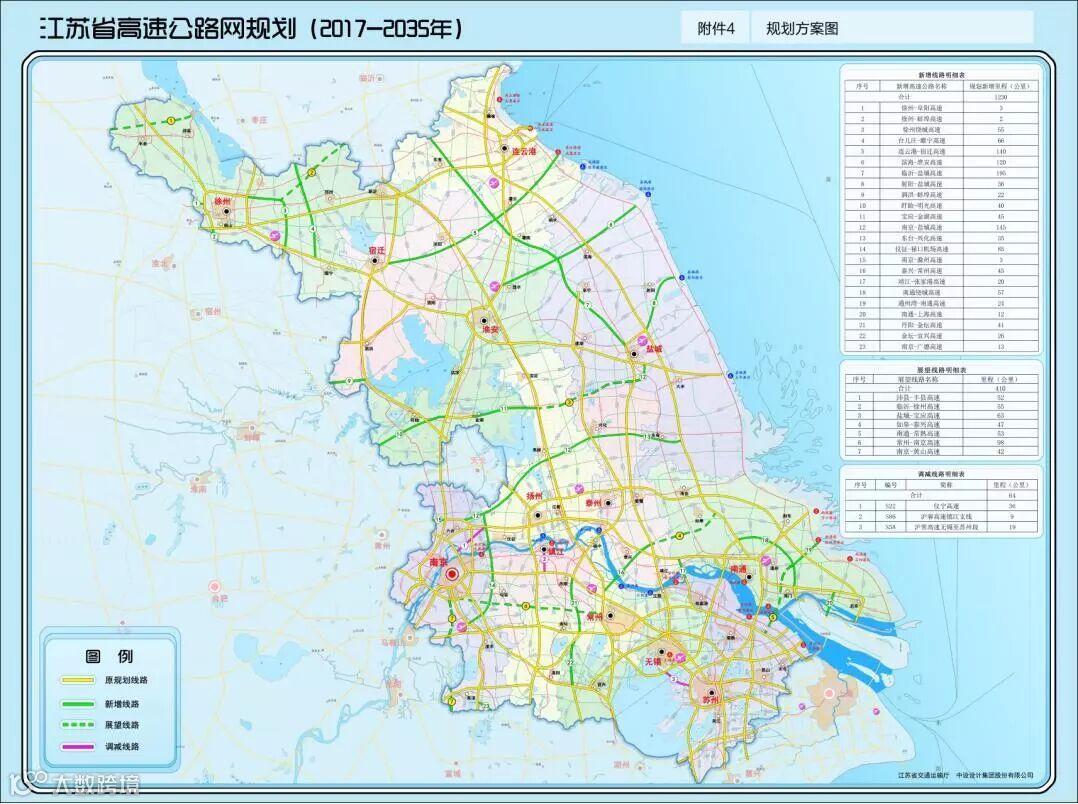Viewport: 1078px width, 804px height.
Task: Click the 淮安 city dot marker
Action: (483, 320)
